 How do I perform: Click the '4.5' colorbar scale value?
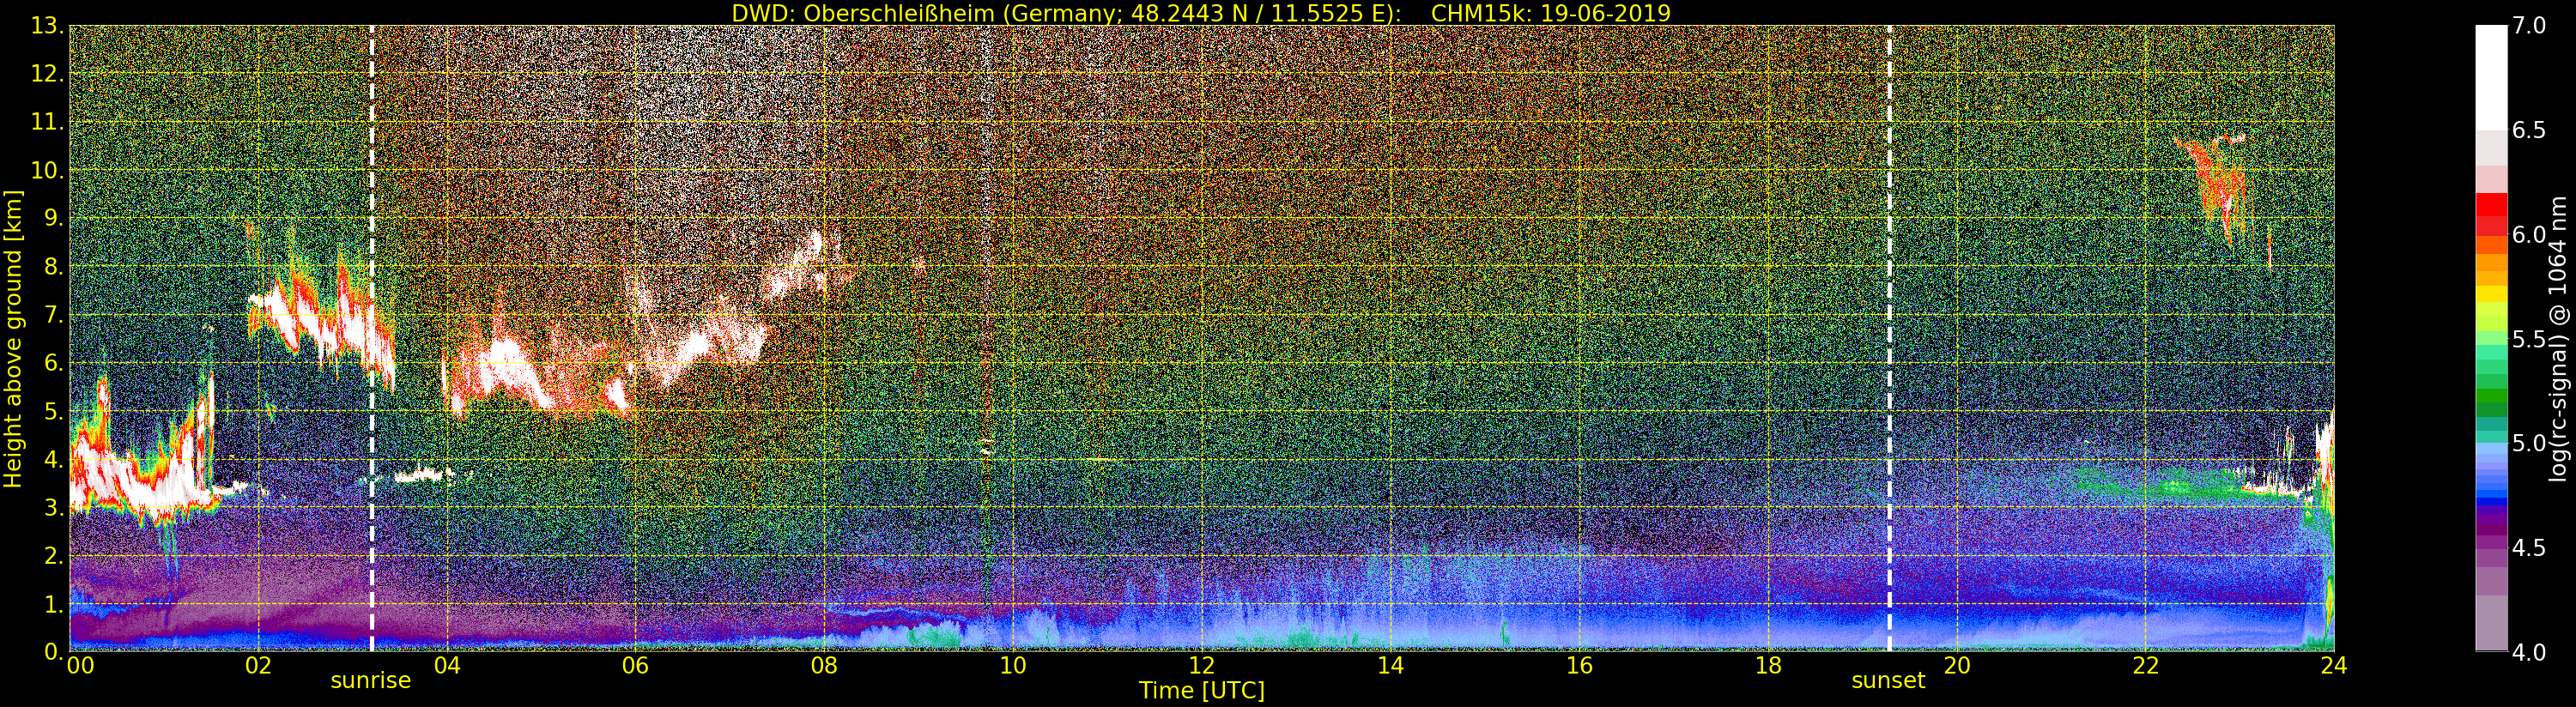tap(2530, 547)
